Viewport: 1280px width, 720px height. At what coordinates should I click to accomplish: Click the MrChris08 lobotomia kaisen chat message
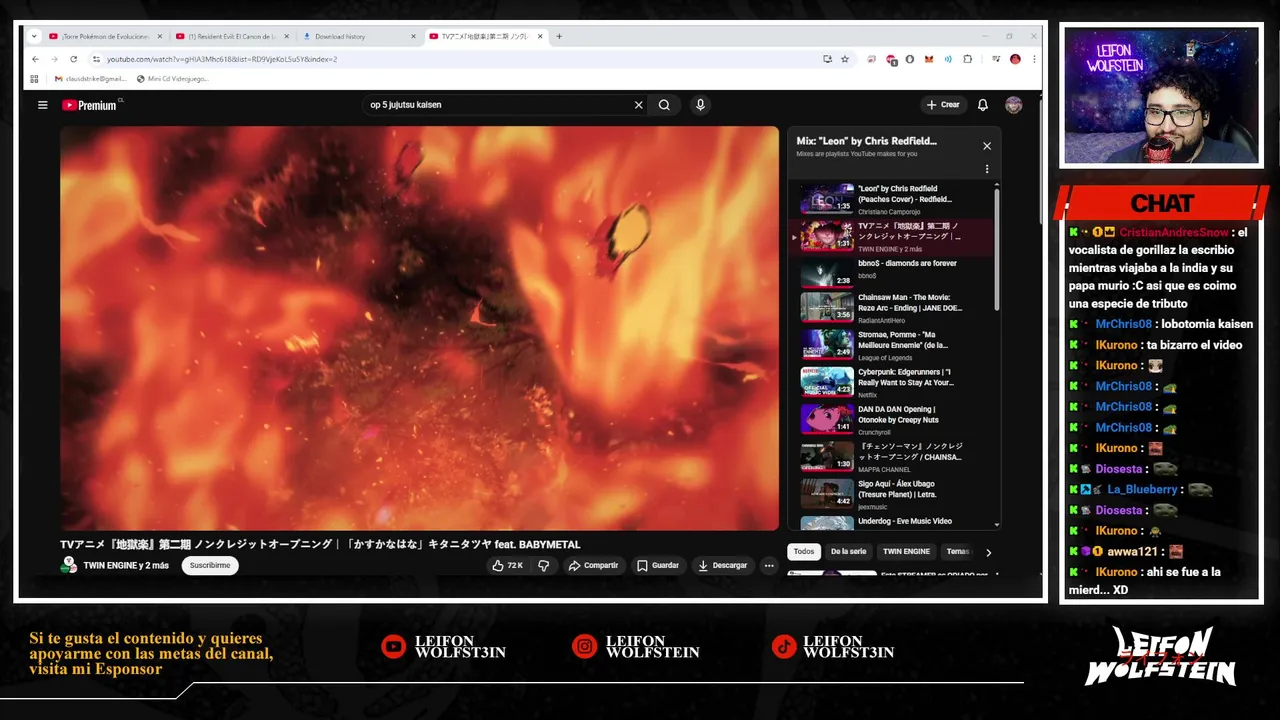click(x=1162, y=324)
